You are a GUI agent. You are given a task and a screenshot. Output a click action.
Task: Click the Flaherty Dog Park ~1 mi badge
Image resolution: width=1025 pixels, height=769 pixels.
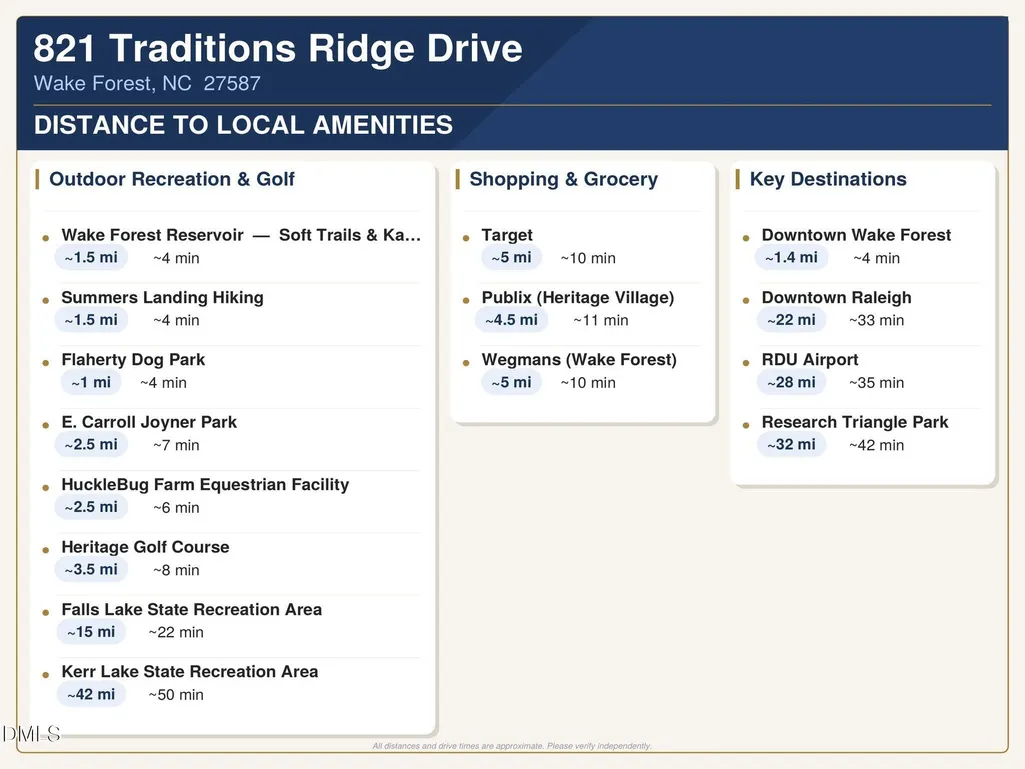pos(91,383)
